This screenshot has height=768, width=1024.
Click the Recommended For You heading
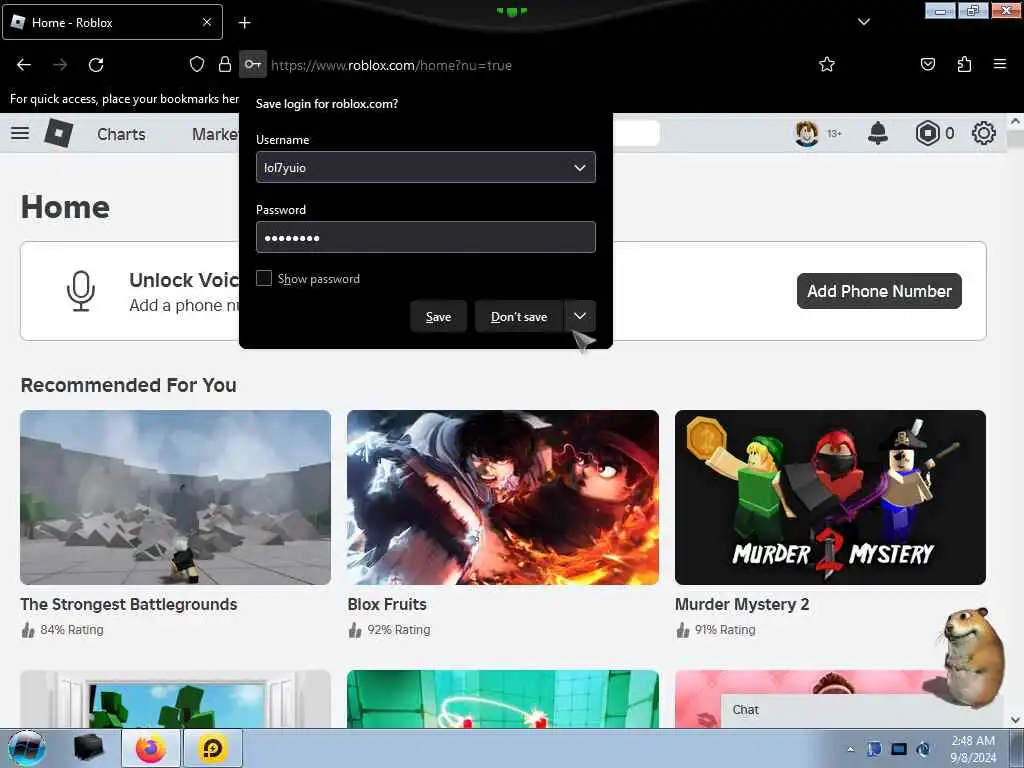pyautogui.click(x=129, y=385)
